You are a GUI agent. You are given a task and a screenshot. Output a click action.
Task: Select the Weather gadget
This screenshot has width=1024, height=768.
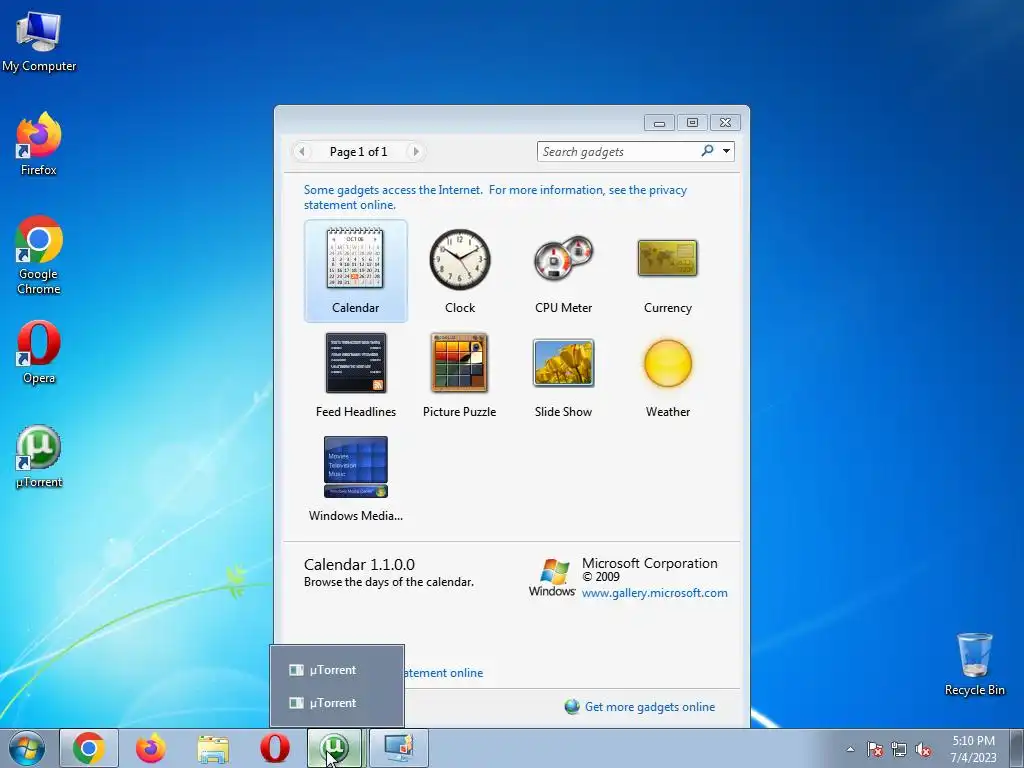pyautogui.click(x=667, y=375)
